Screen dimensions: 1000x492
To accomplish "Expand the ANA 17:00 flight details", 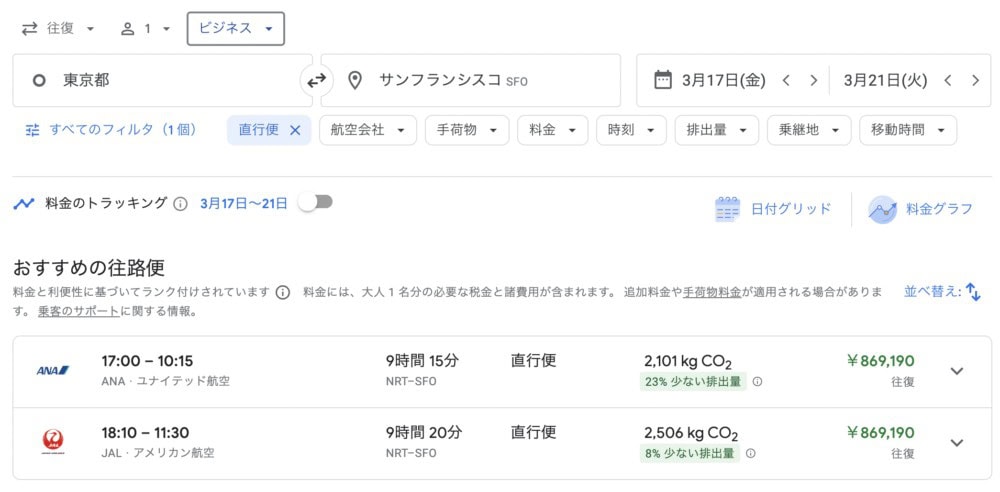I will point(957,371).
